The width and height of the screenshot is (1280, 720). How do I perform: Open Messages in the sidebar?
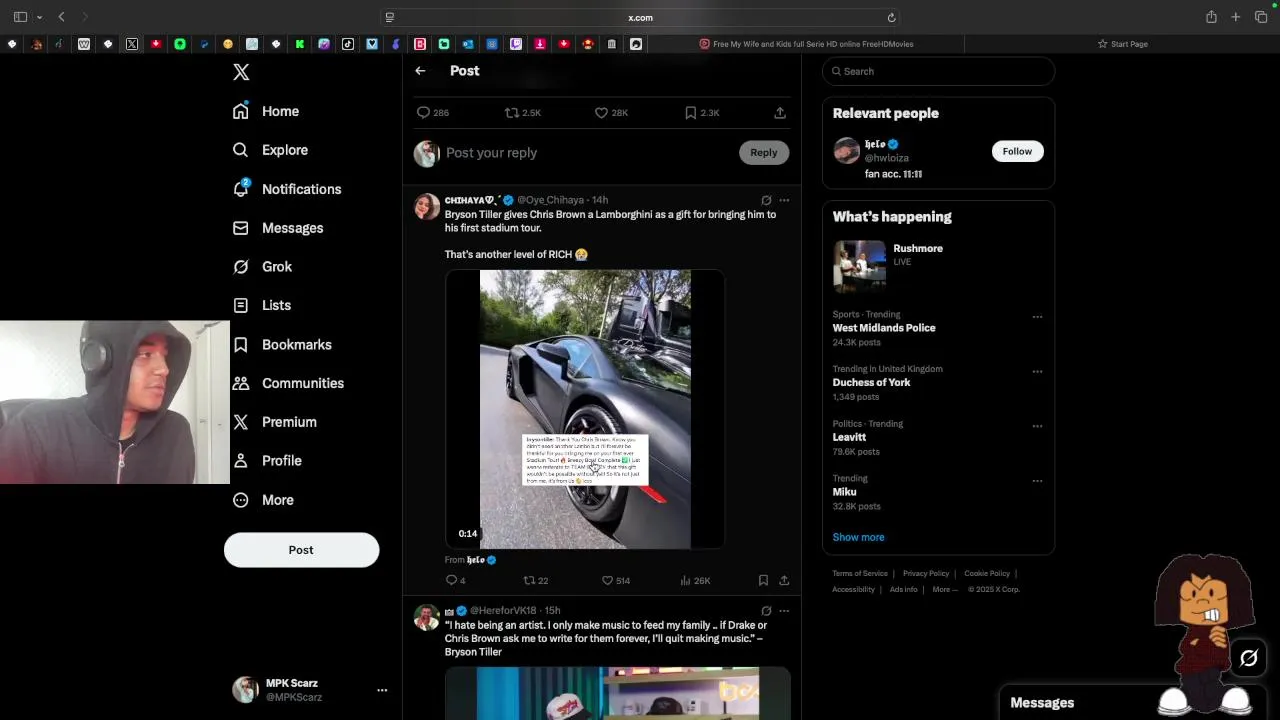(278, 228)
